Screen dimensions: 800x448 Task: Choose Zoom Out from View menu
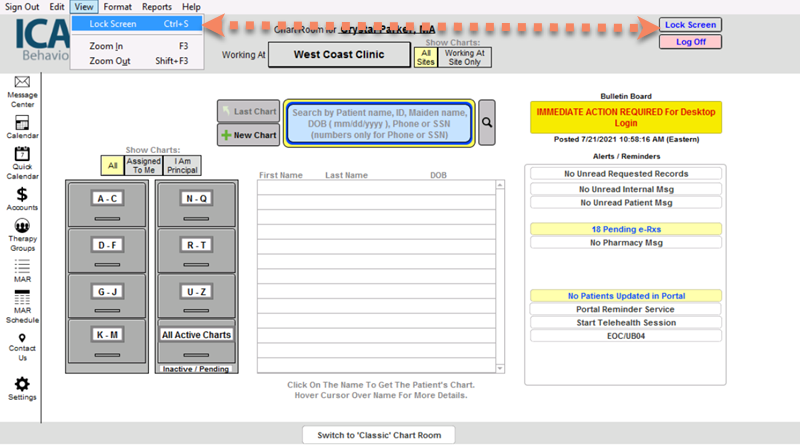click(137, 61)
